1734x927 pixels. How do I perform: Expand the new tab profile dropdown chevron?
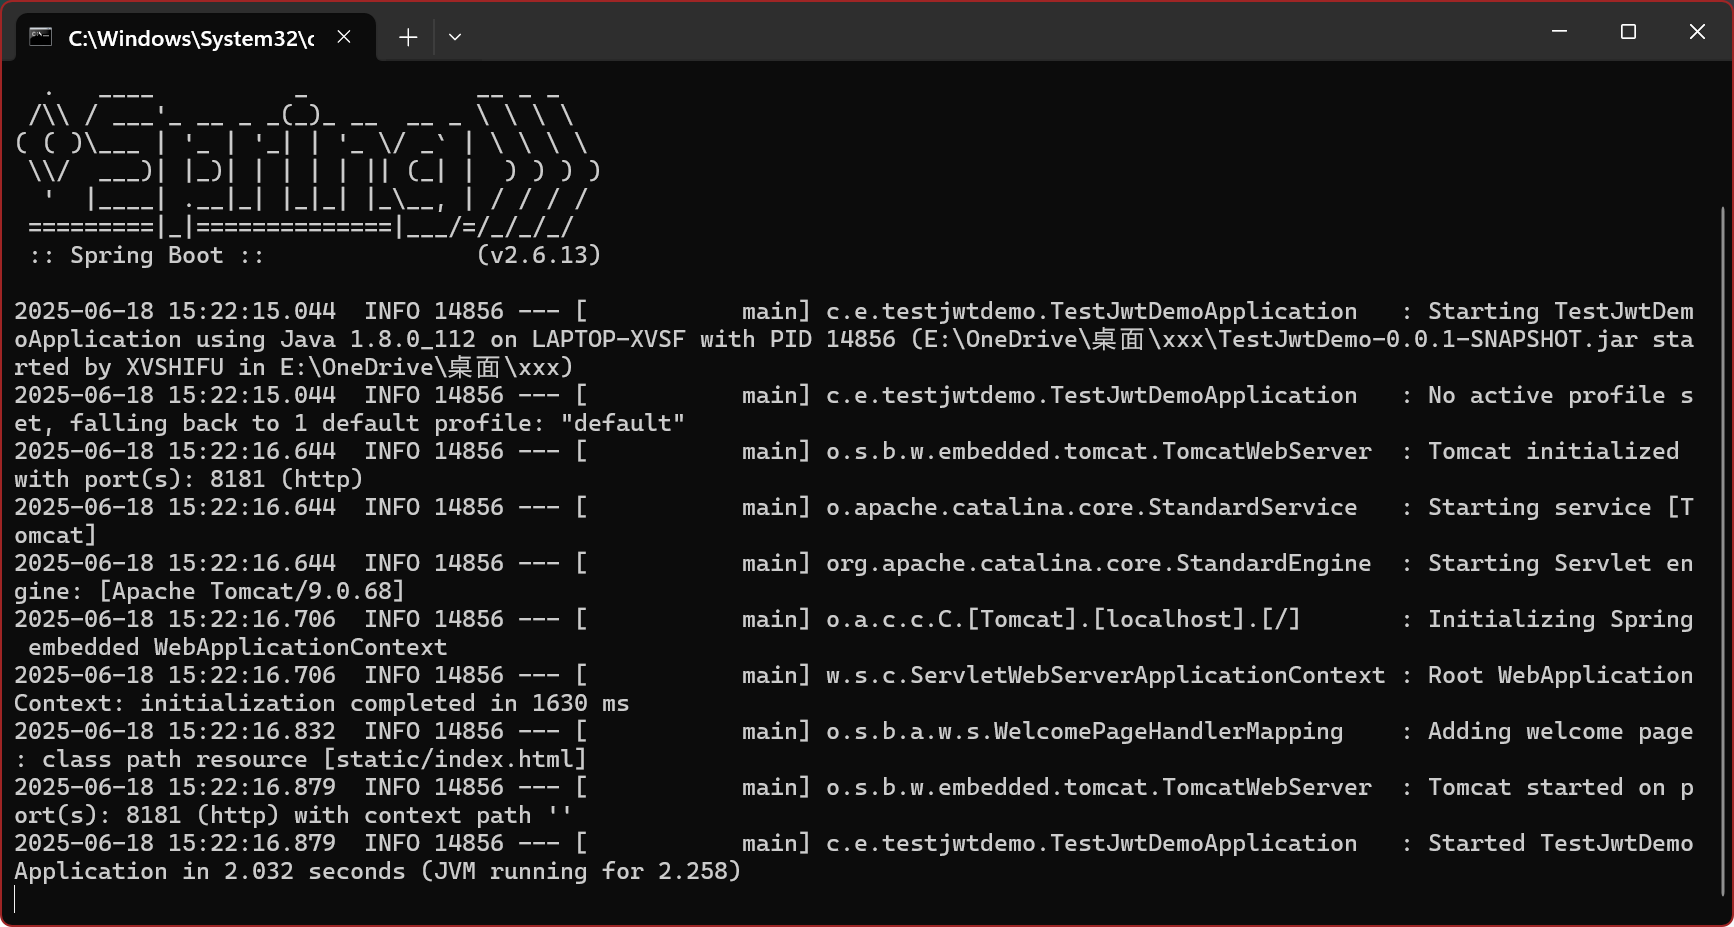pyautogui.click(x=455, y=37)
